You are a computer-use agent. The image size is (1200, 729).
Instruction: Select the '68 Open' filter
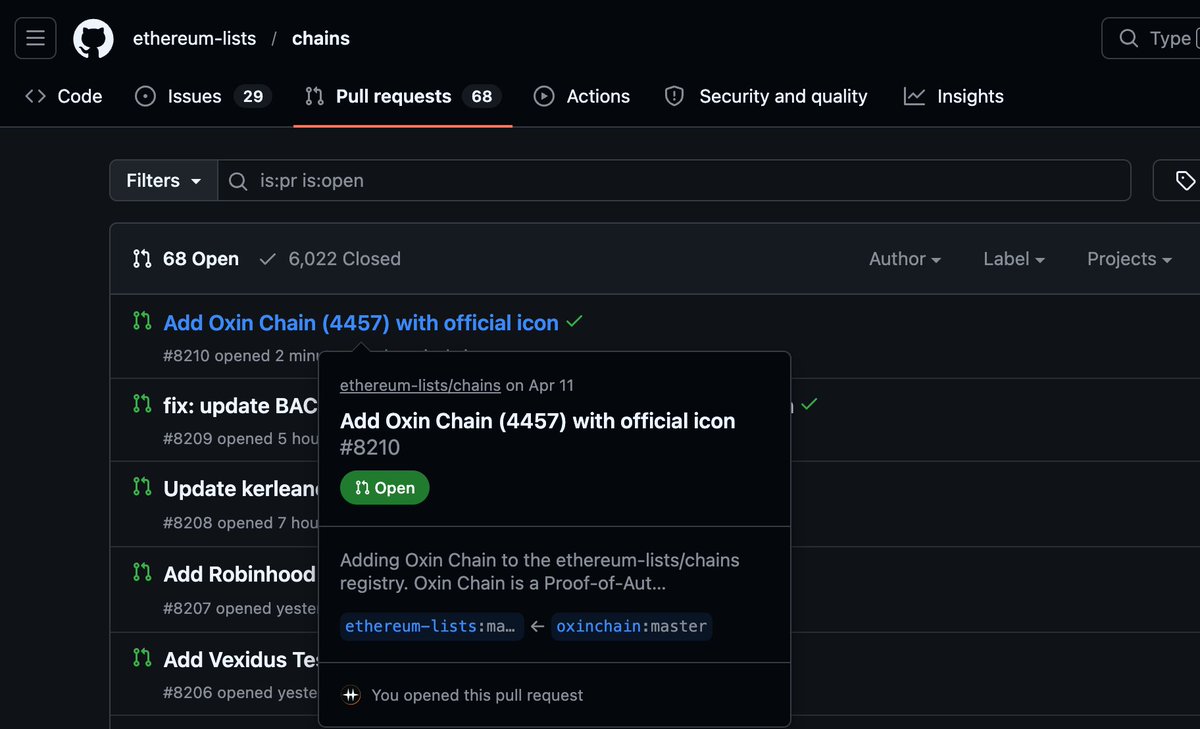coord(199,257)
